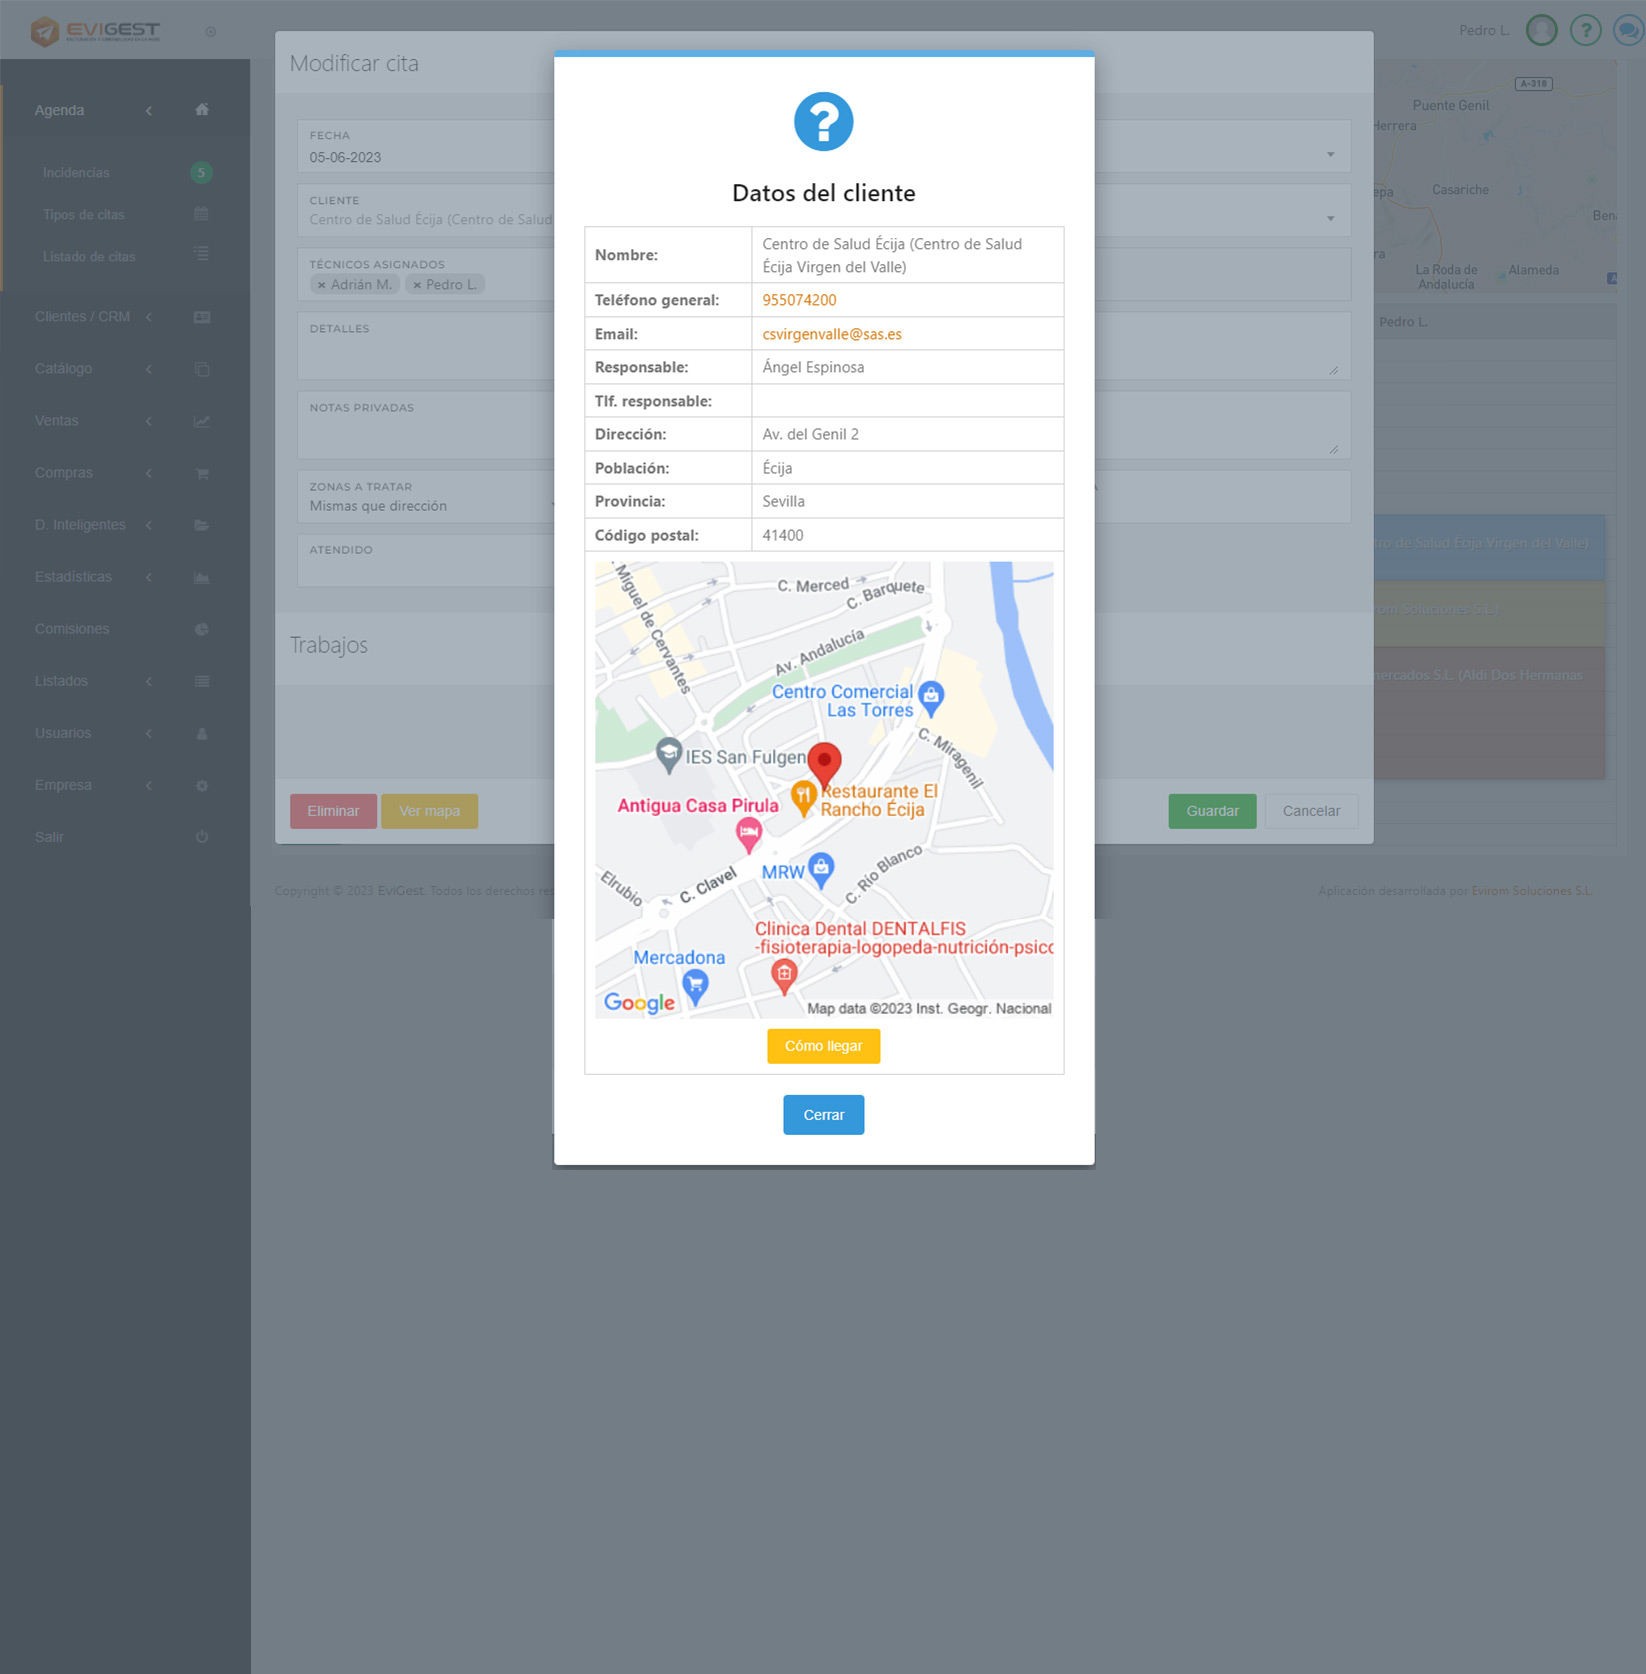Expand the Compras submenu chevron
1646x1674 pixels.
149,473
